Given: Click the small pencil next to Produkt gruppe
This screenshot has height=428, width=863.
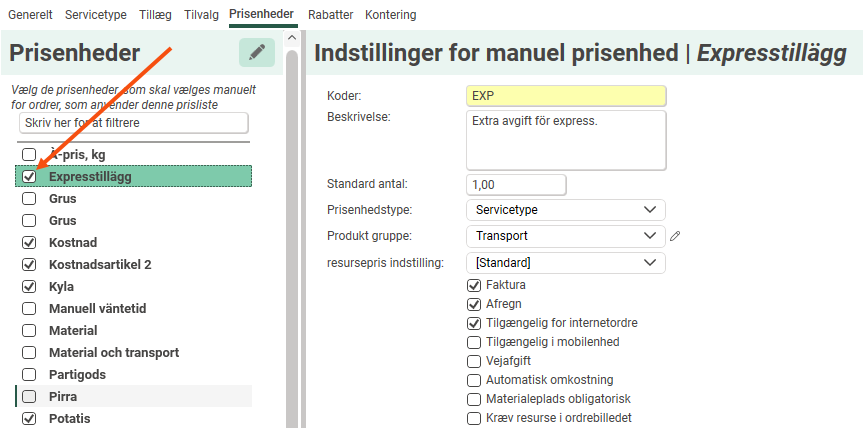Looking at the screenshot, I should (x=675, y=236).
